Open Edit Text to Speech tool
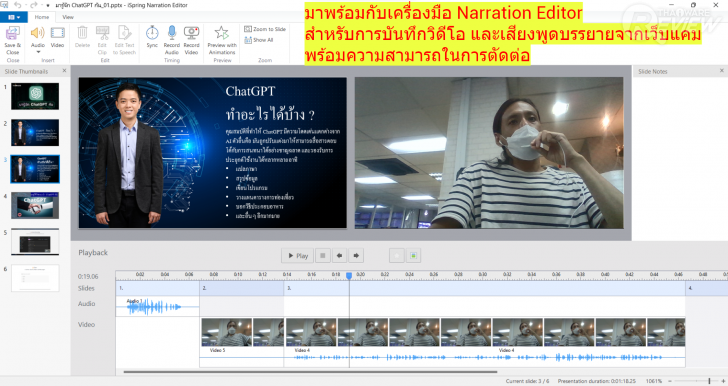728x386 pixels. pos(124,33)
